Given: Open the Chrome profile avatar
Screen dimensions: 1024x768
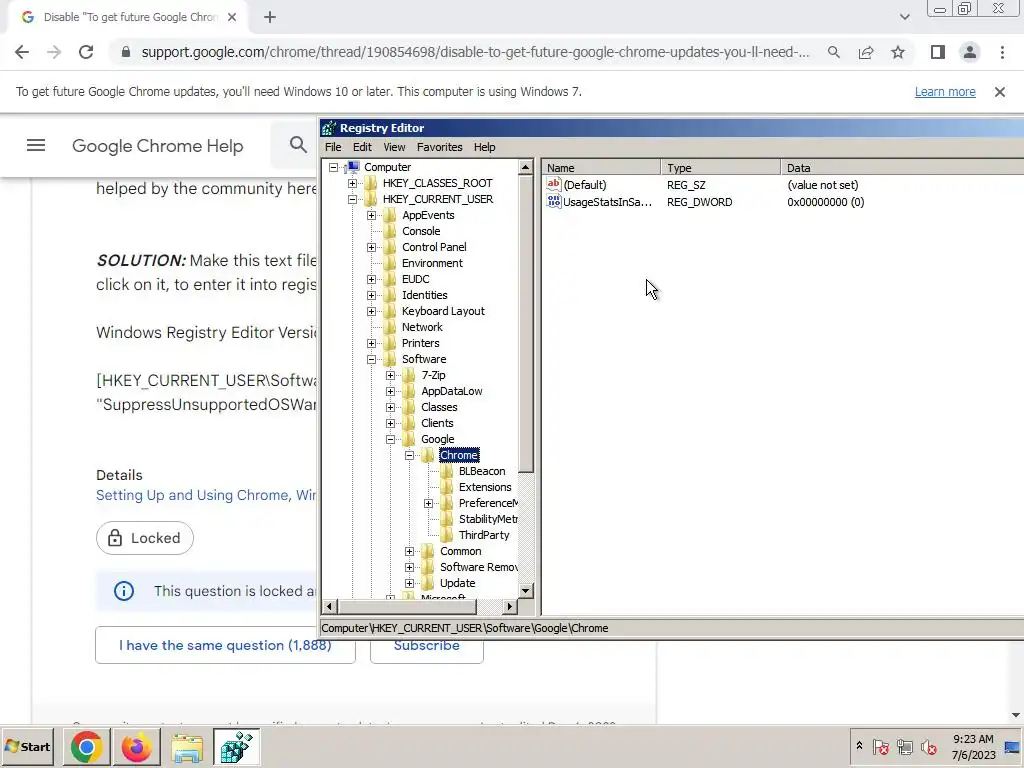Looking at the screenshot, I should click(970, 52).
